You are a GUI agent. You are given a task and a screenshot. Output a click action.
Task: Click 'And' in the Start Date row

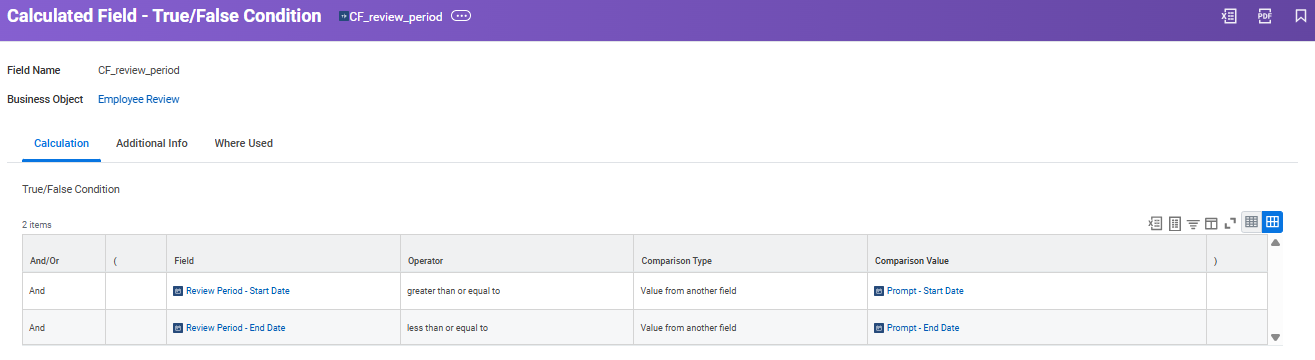[x=38, y=291]
